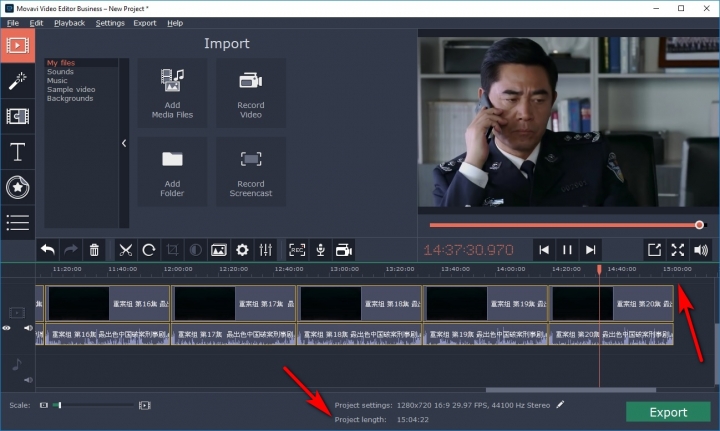
Task: Open the Titles text tab
Action: click(x=17, y=151)
